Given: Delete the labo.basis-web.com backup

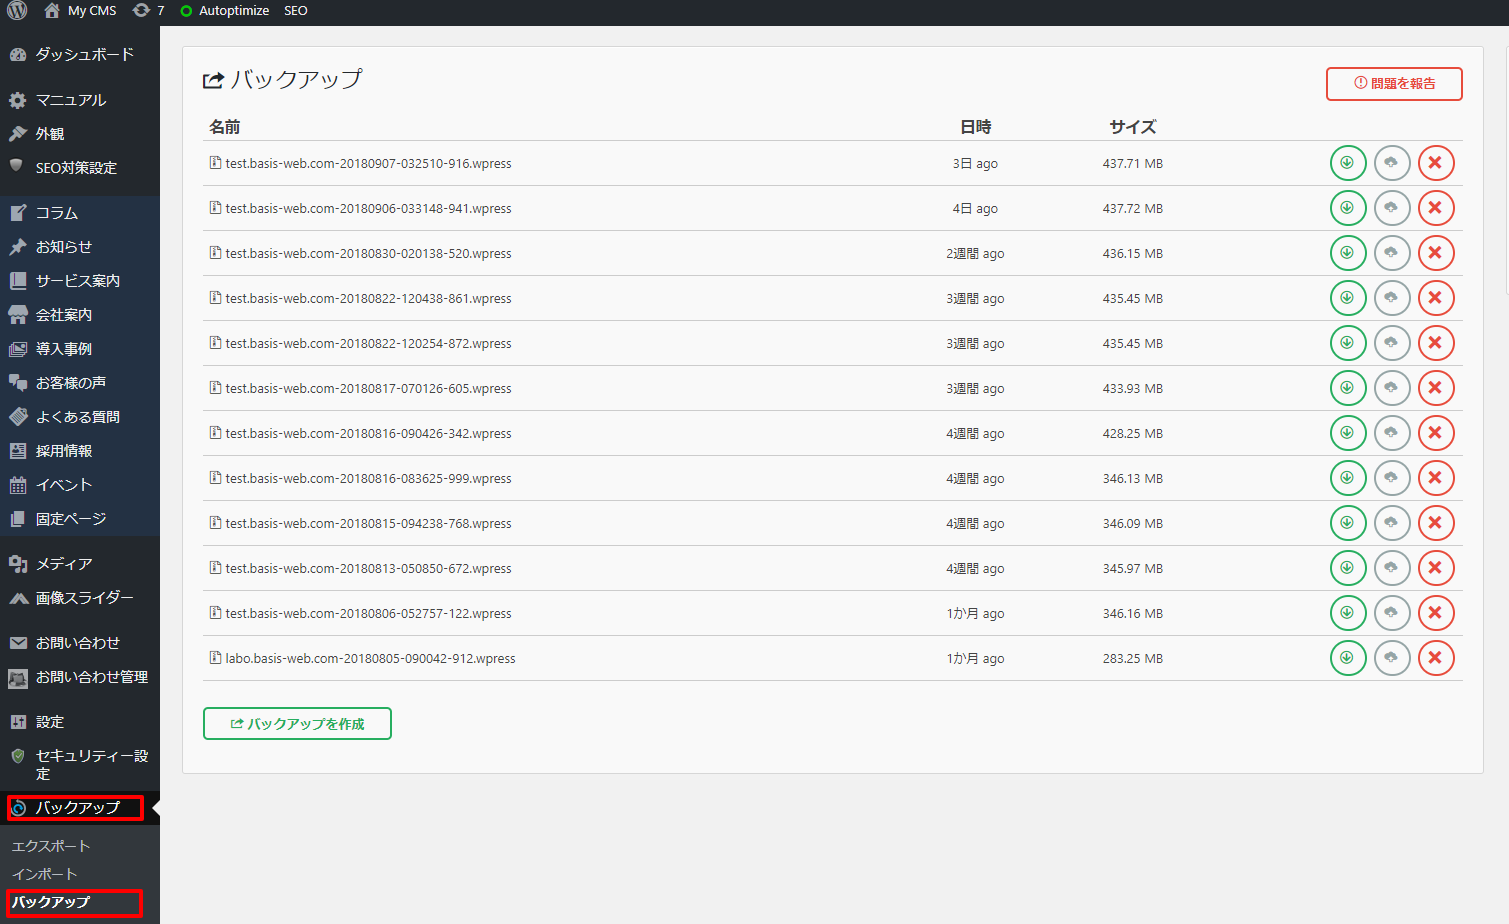Looking at the screenshot, I should click(1436, 658).
